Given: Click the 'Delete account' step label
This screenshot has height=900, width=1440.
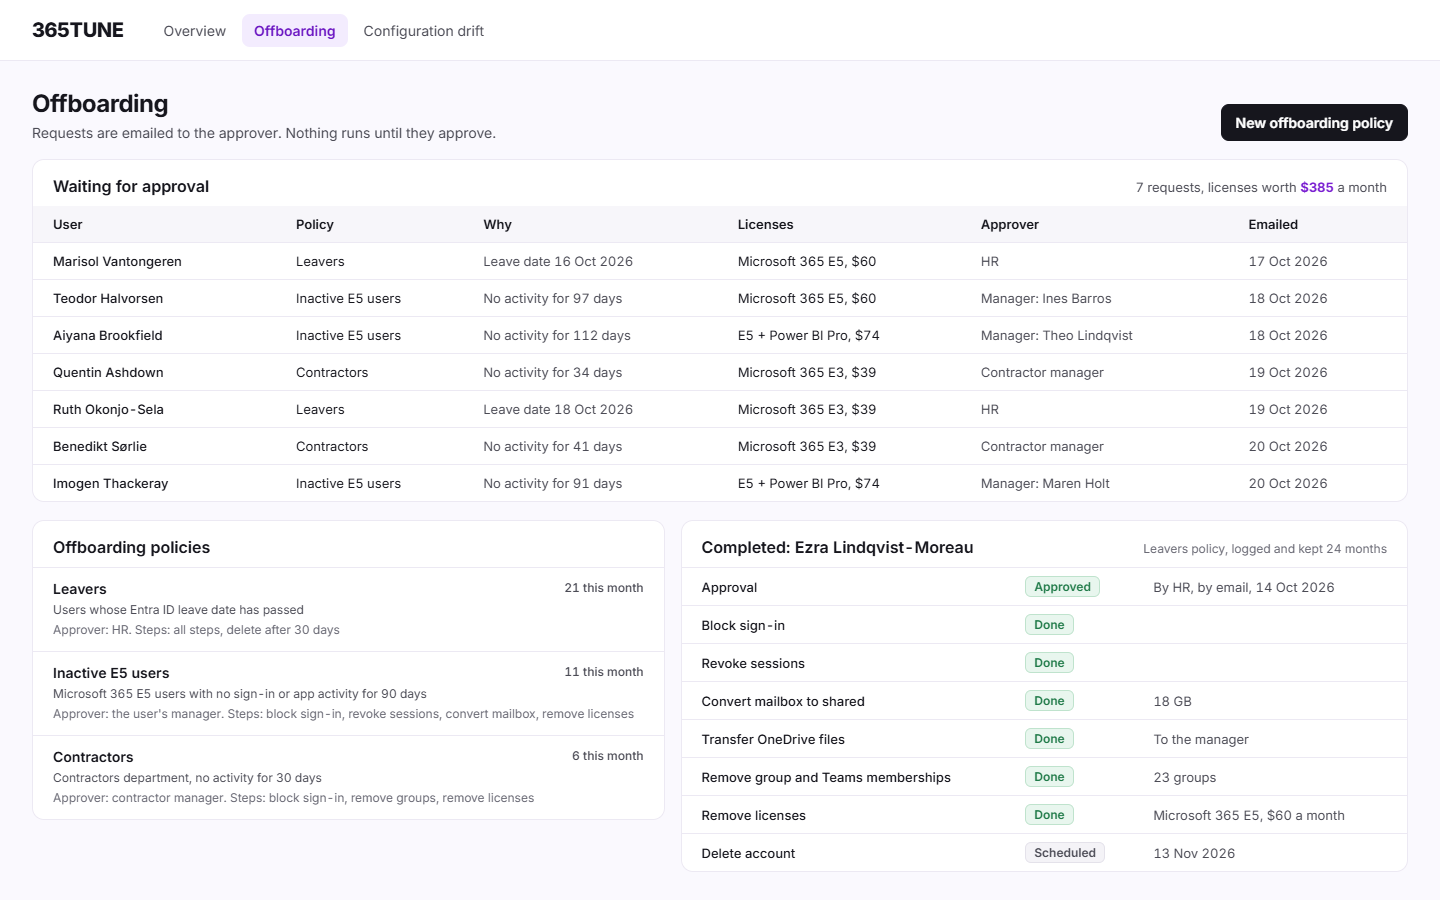Looking at the screenshot, I should click(748, 853).
